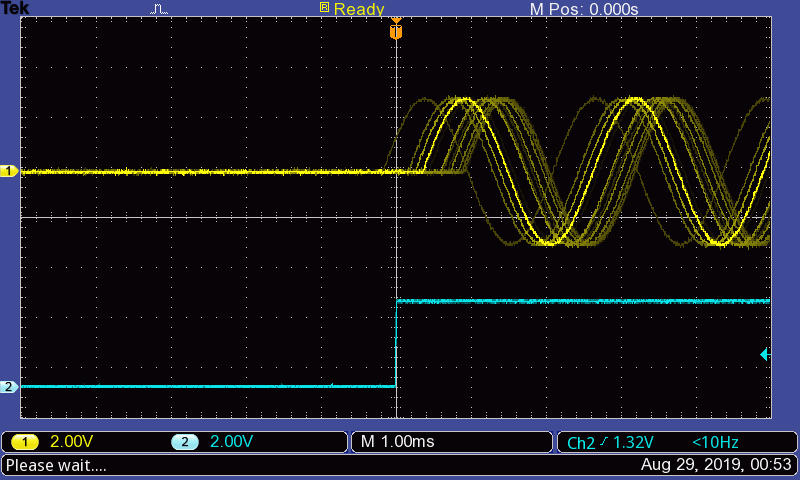
Task: Select the cyan channel 2 ground marker
Action: click(x=9, y=387)
